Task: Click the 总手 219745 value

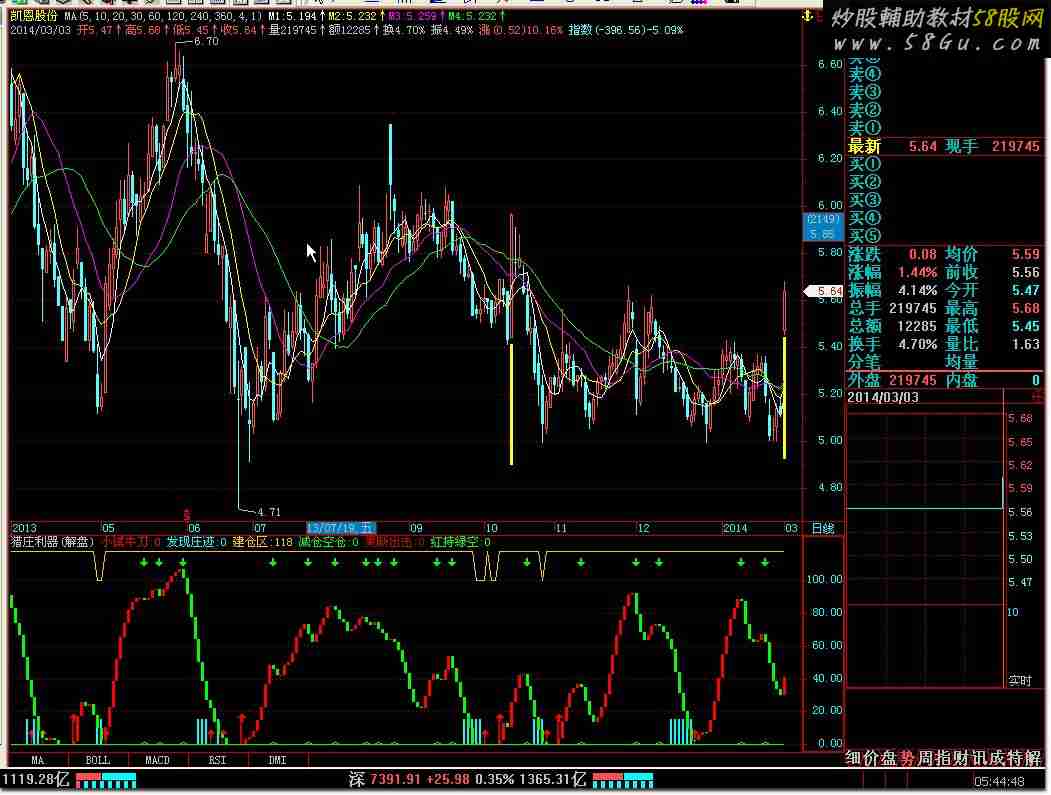Action: pos(913,308)
